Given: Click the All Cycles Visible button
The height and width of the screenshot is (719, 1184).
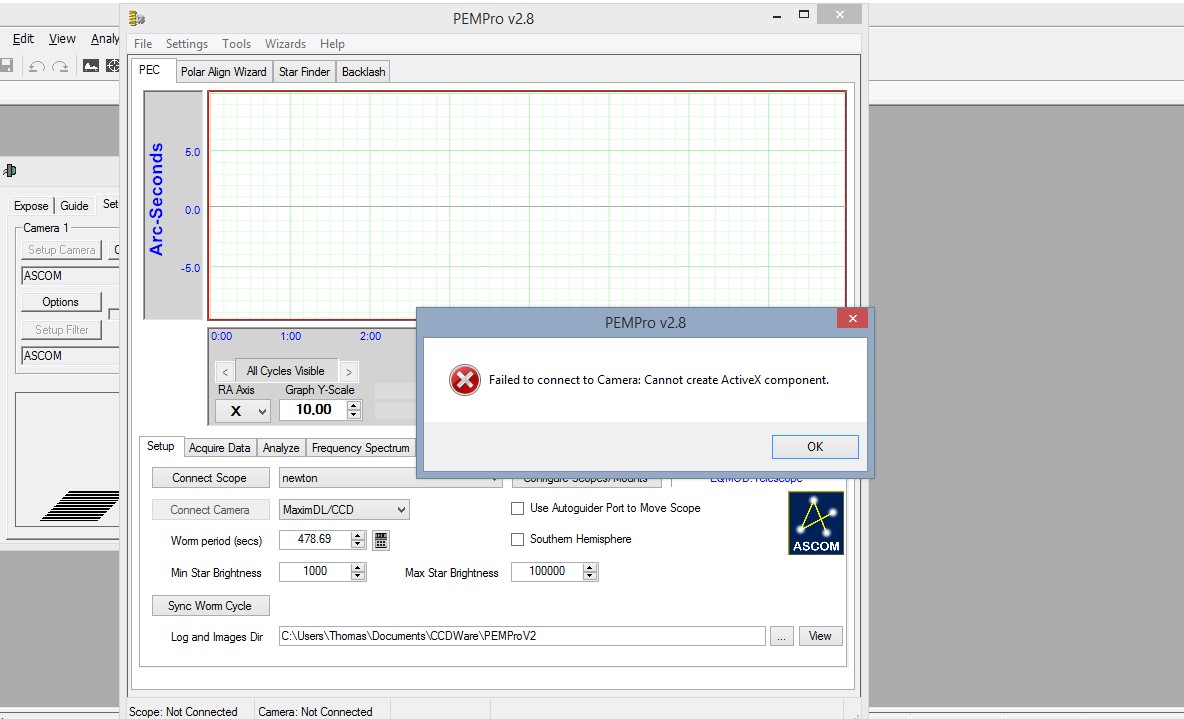Looking at the screenshot, I should tap(285, 371).
